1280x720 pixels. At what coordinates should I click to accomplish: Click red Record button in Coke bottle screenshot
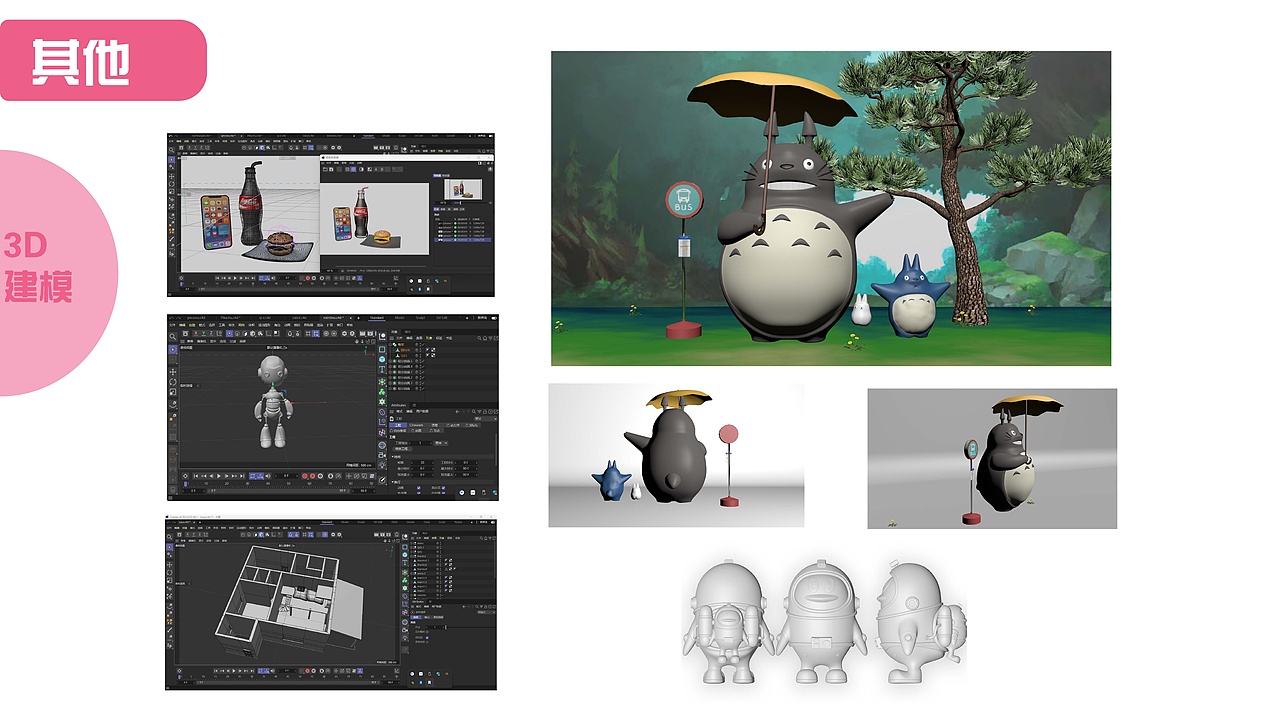[x=308, y=278]
